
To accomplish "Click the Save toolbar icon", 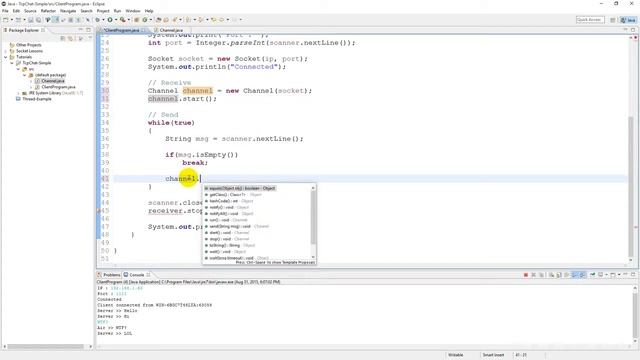I will point(31,20).
